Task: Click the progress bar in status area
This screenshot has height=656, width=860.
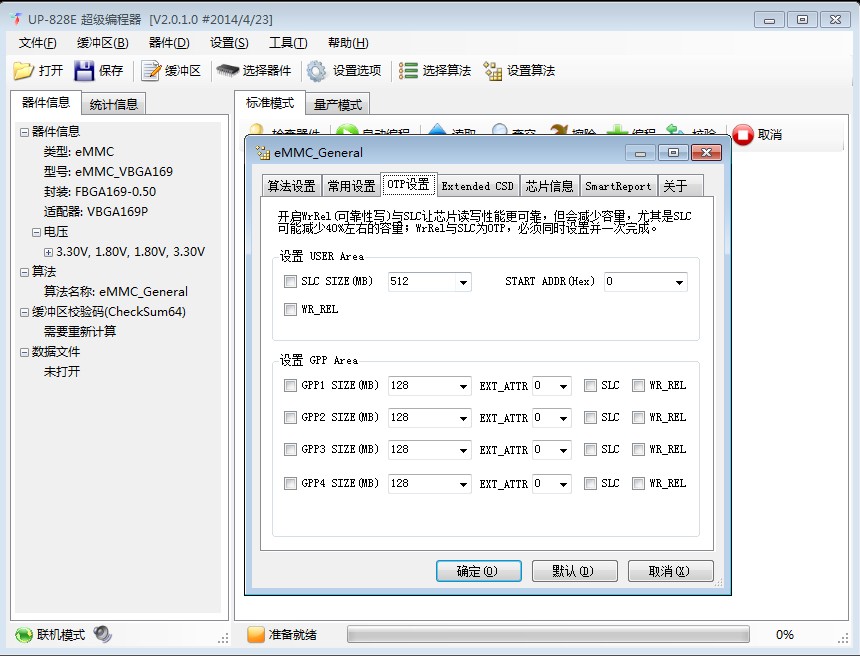Action: [x=548, y=635]
